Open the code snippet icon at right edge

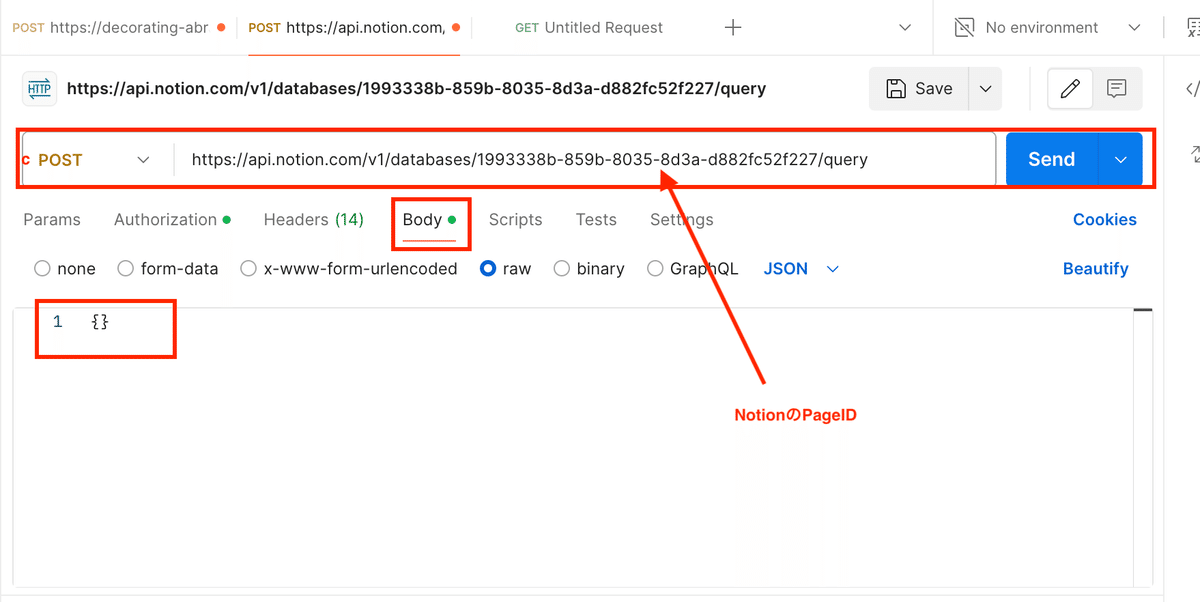1192,89
